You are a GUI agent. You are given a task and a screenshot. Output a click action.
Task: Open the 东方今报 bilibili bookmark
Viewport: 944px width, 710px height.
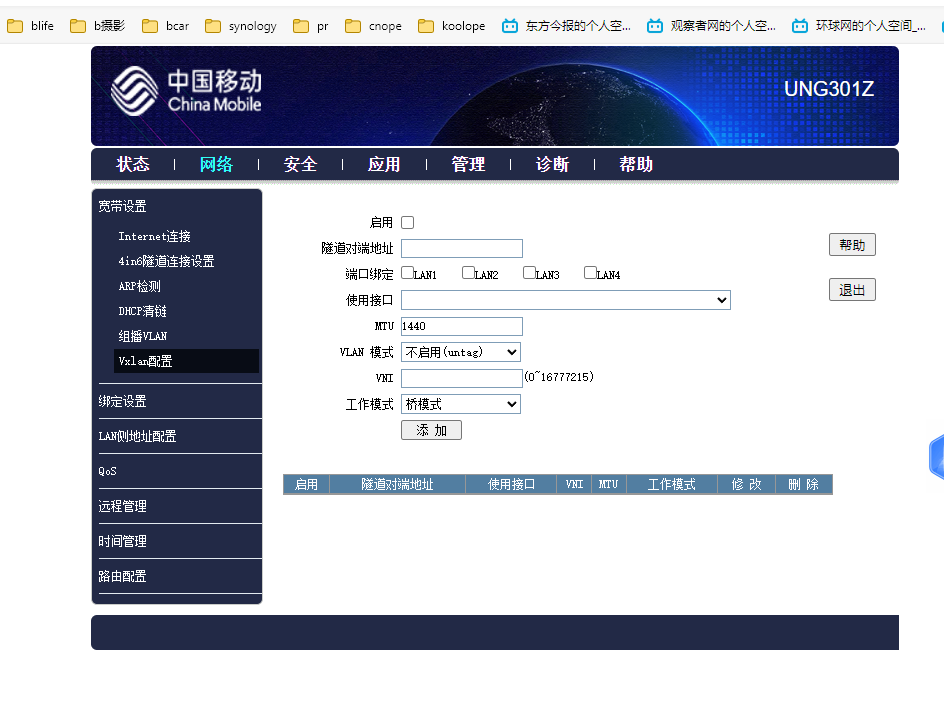(x=567, y=26)
